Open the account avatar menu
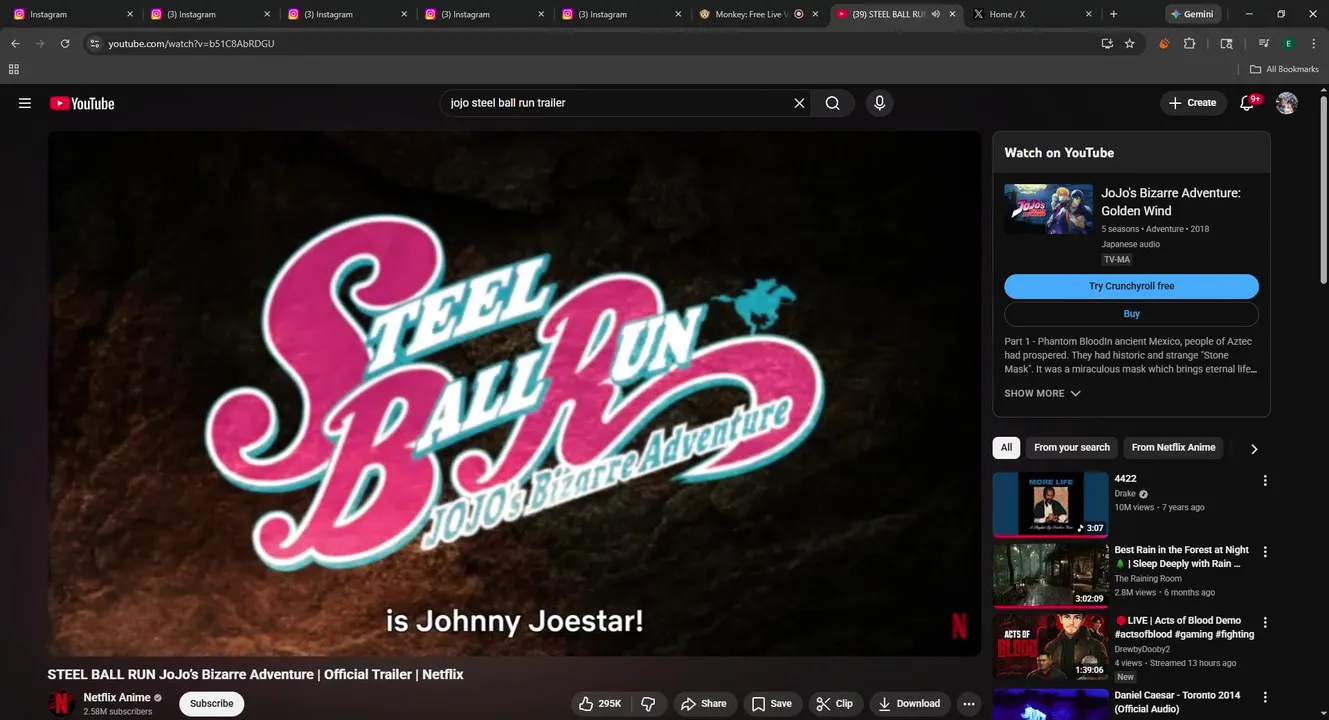 point(1287,103)
